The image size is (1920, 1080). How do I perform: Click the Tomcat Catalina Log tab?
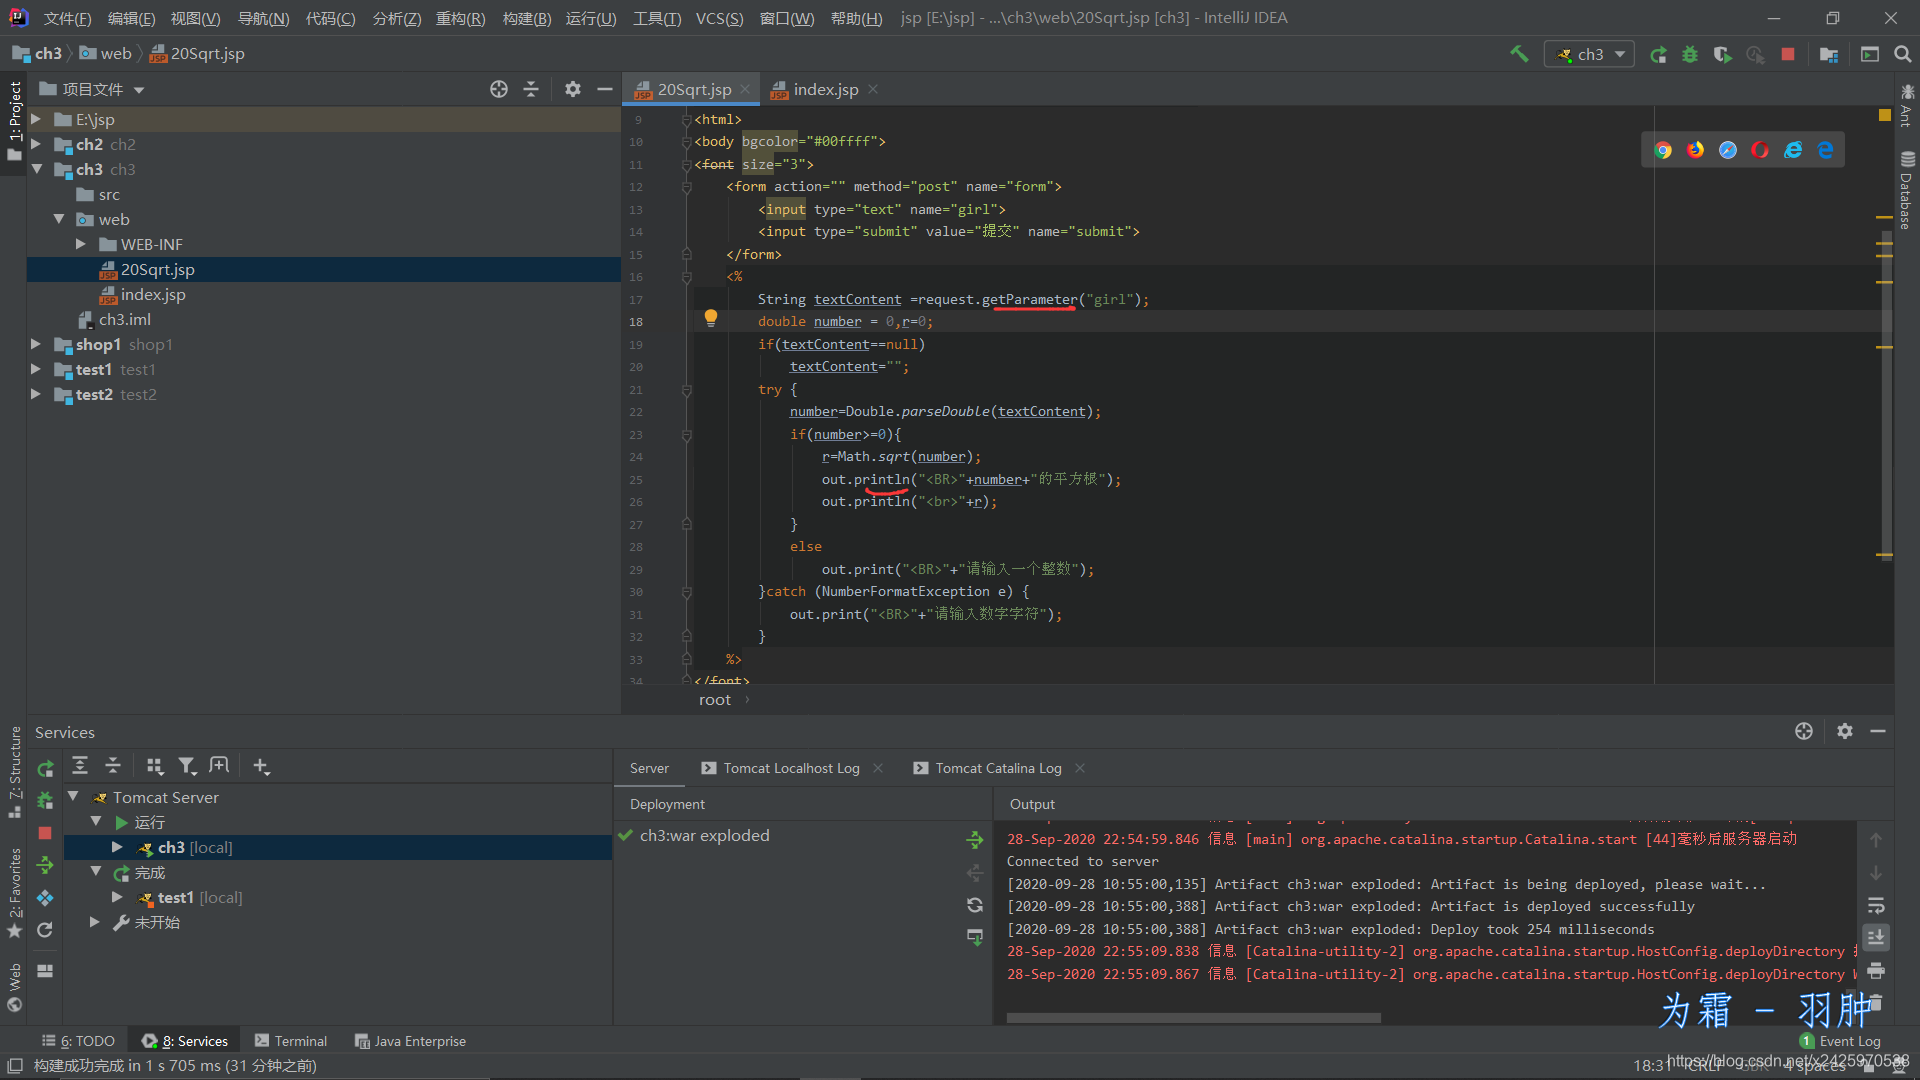point(997,767)
